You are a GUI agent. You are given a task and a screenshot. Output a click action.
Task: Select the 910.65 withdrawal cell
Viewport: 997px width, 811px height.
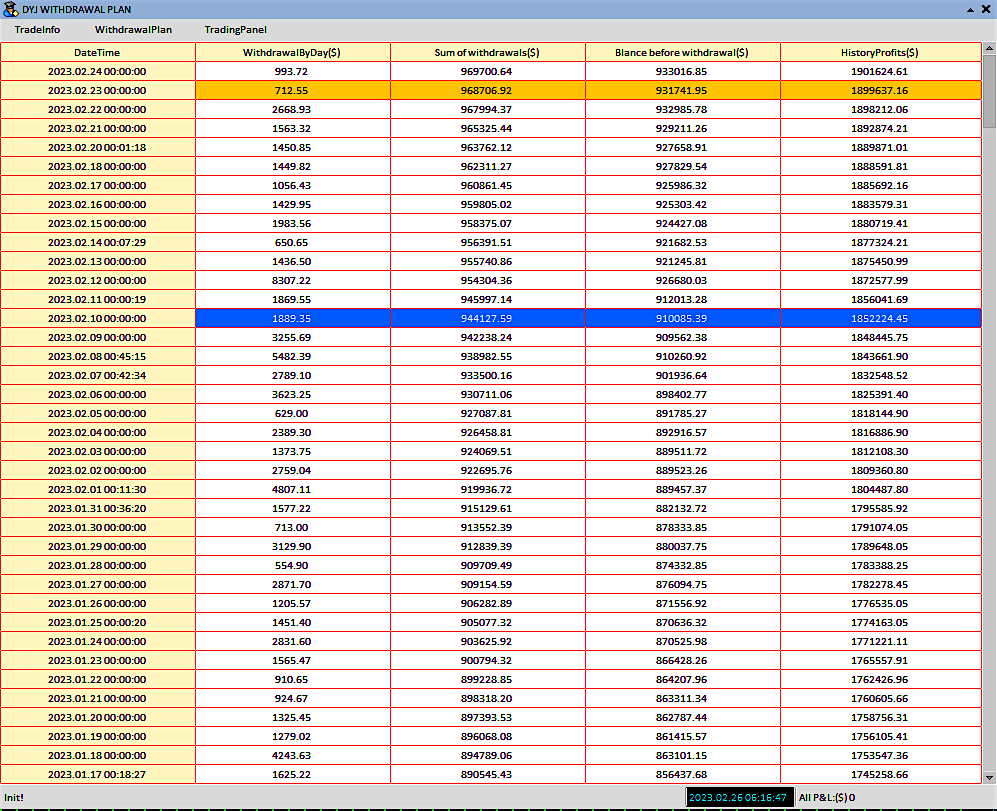292,679
